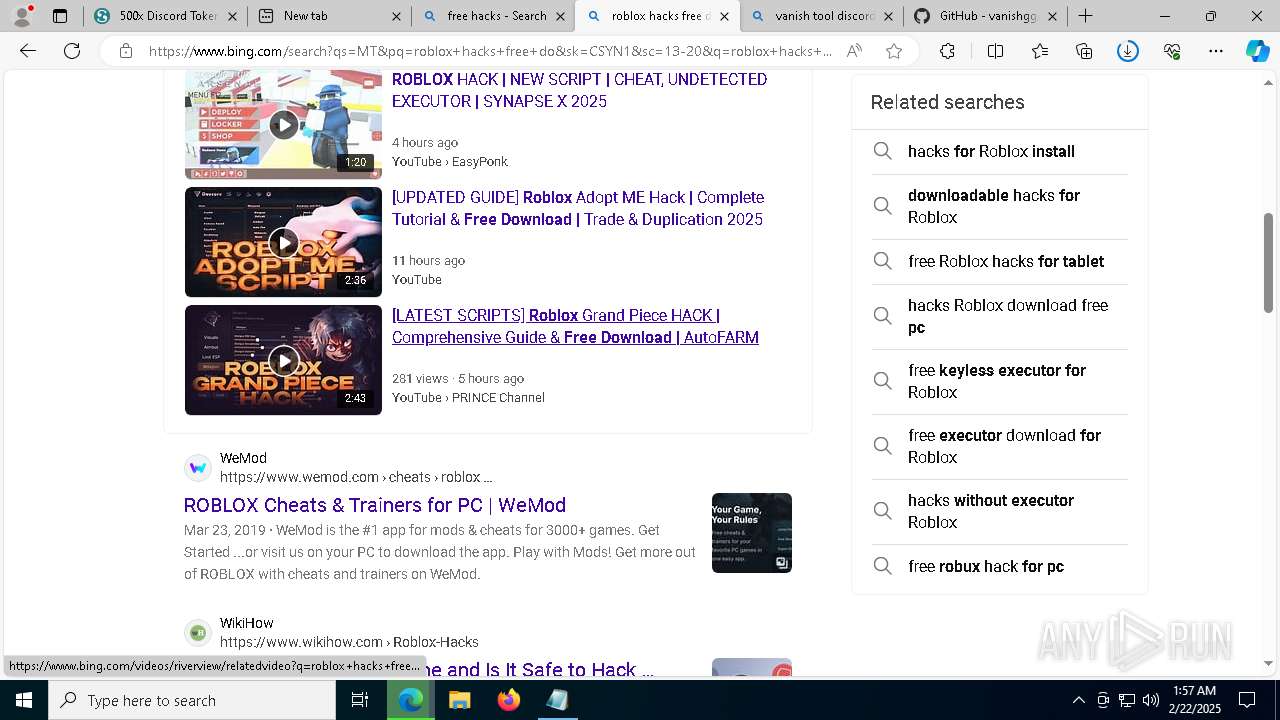Open 'ROBLOX Cheats & Trainers for PC | WeMod' result
1280x720 pixels.
pyautogui.click(x=375, y=505)
